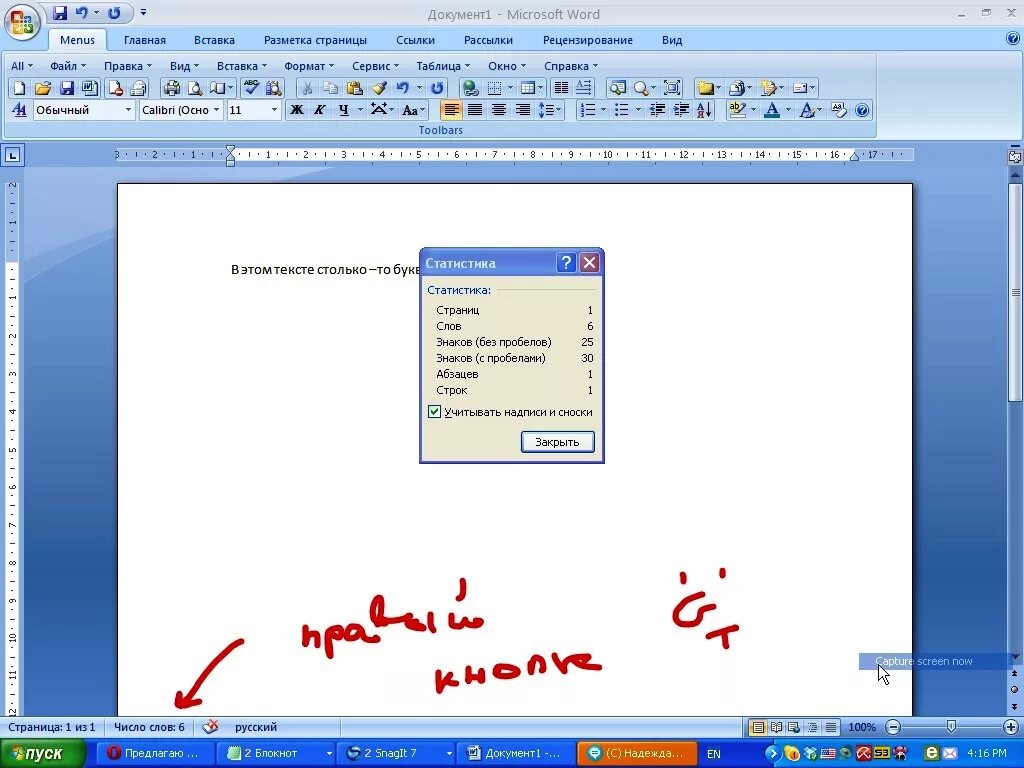Click the Cut scissors icon
1024x768 pixels.
tap(307, 88)
